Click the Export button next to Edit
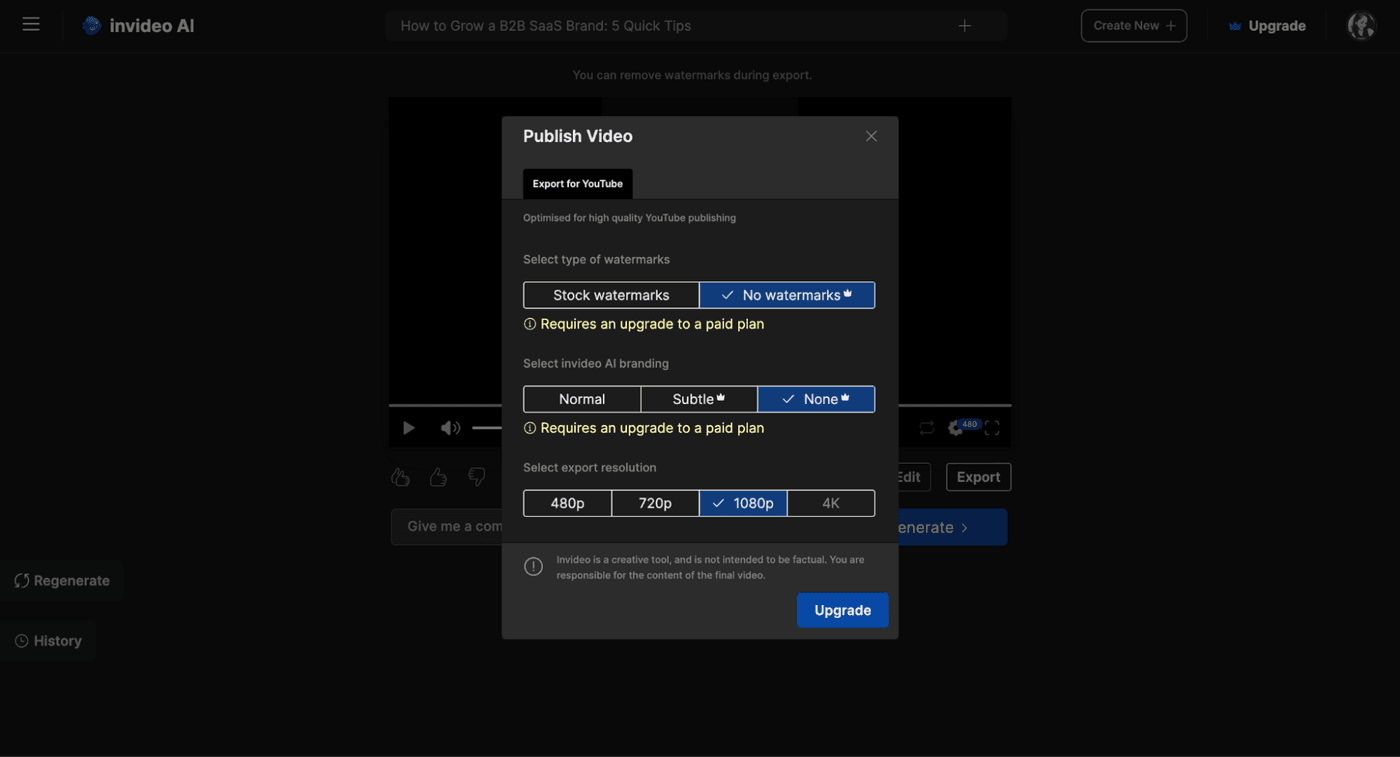The image size is (1400, 757). point(978,477)
